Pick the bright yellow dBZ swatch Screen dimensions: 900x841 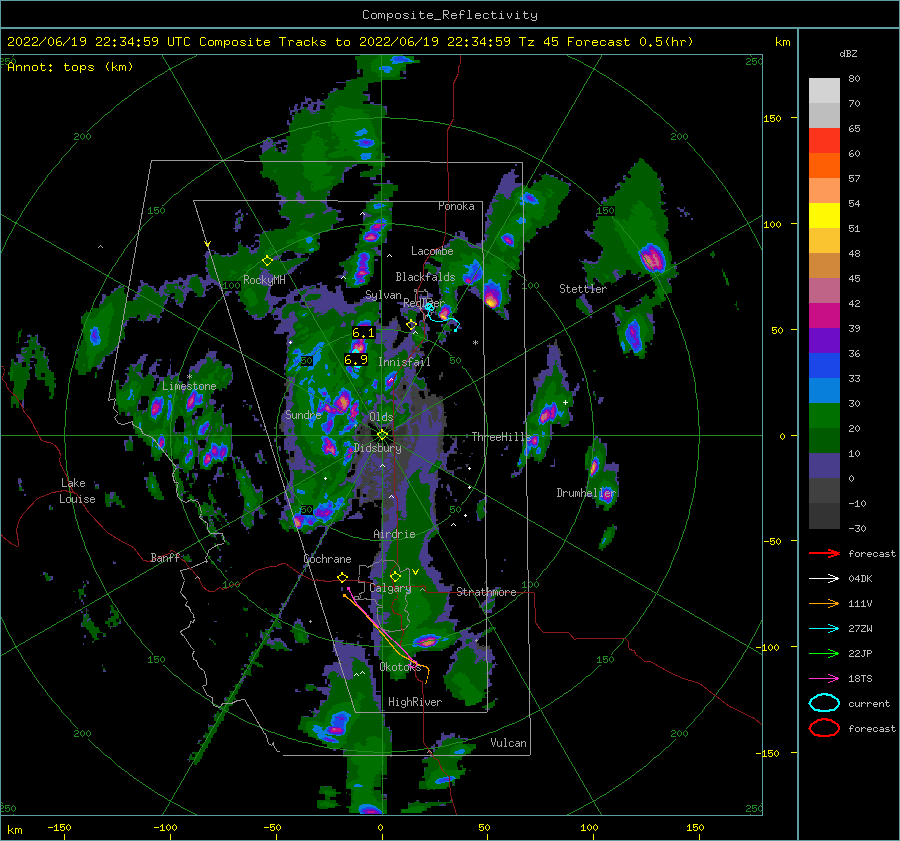point(824,215)
